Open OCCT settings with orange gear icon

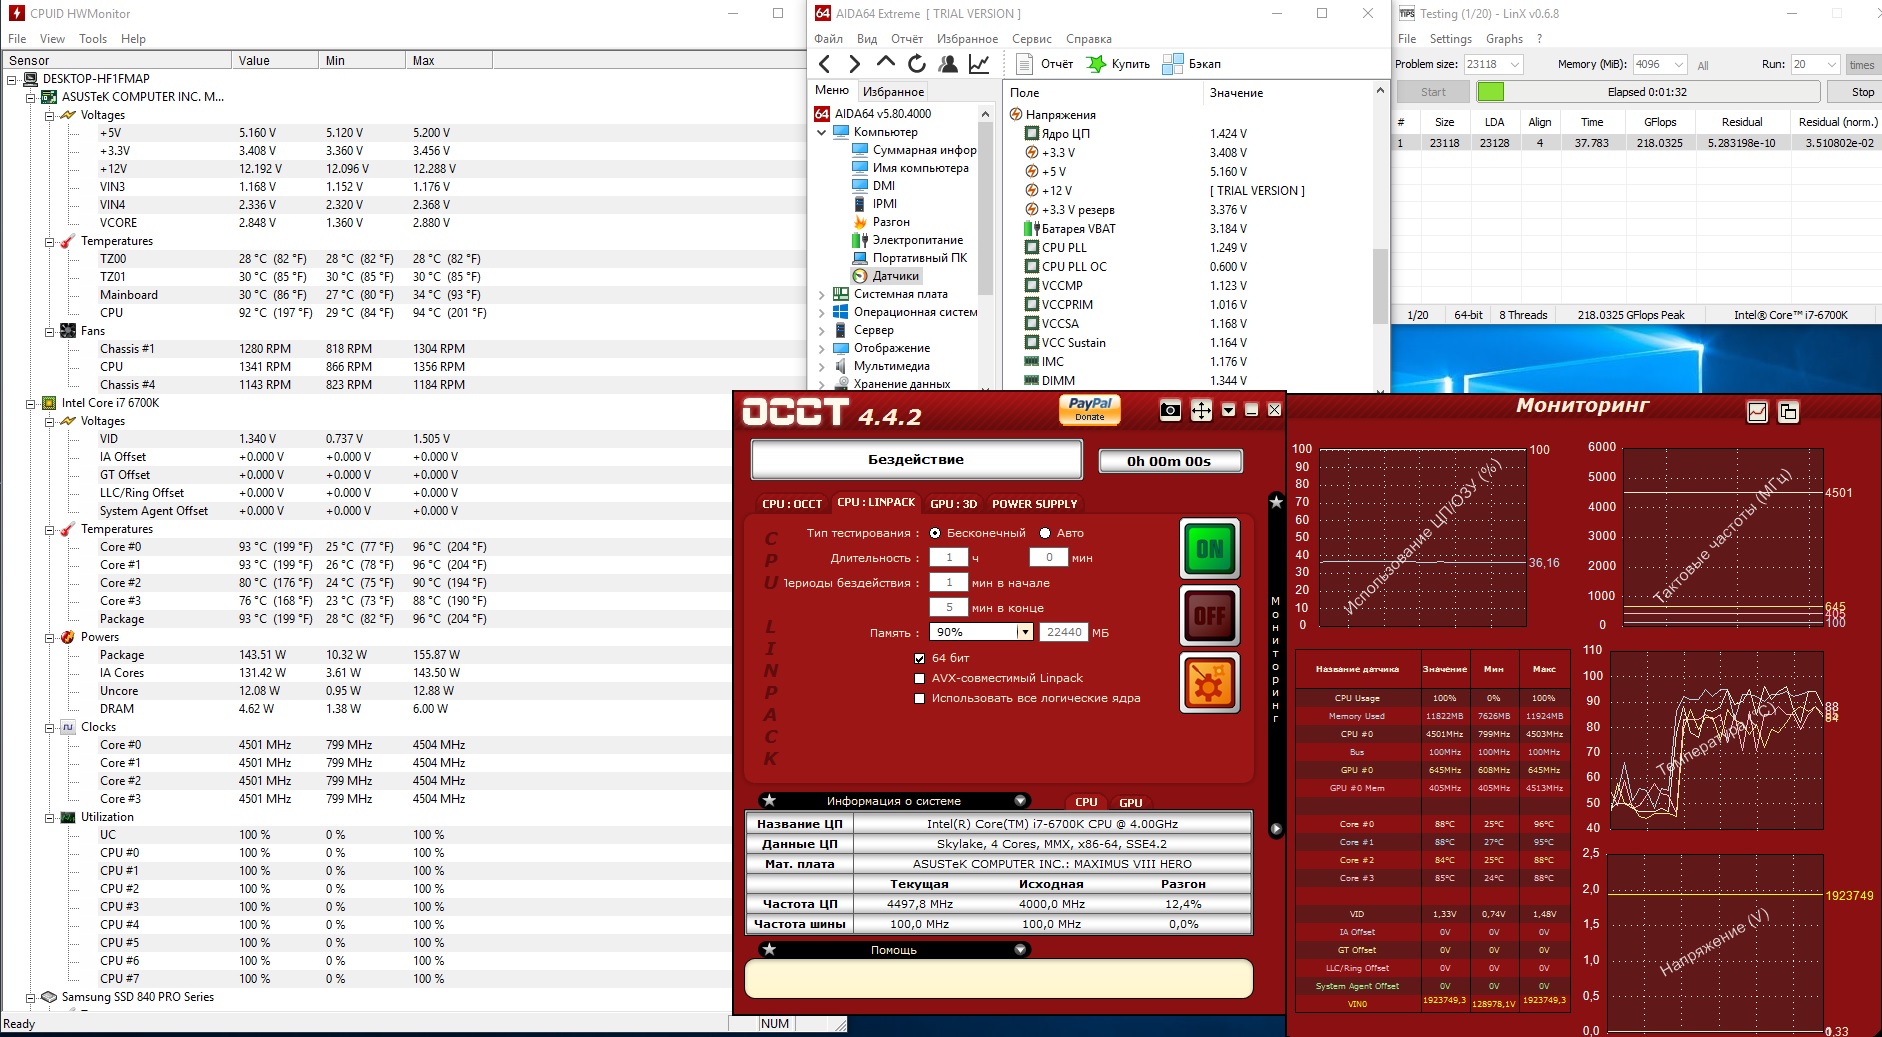point(1210,683)
